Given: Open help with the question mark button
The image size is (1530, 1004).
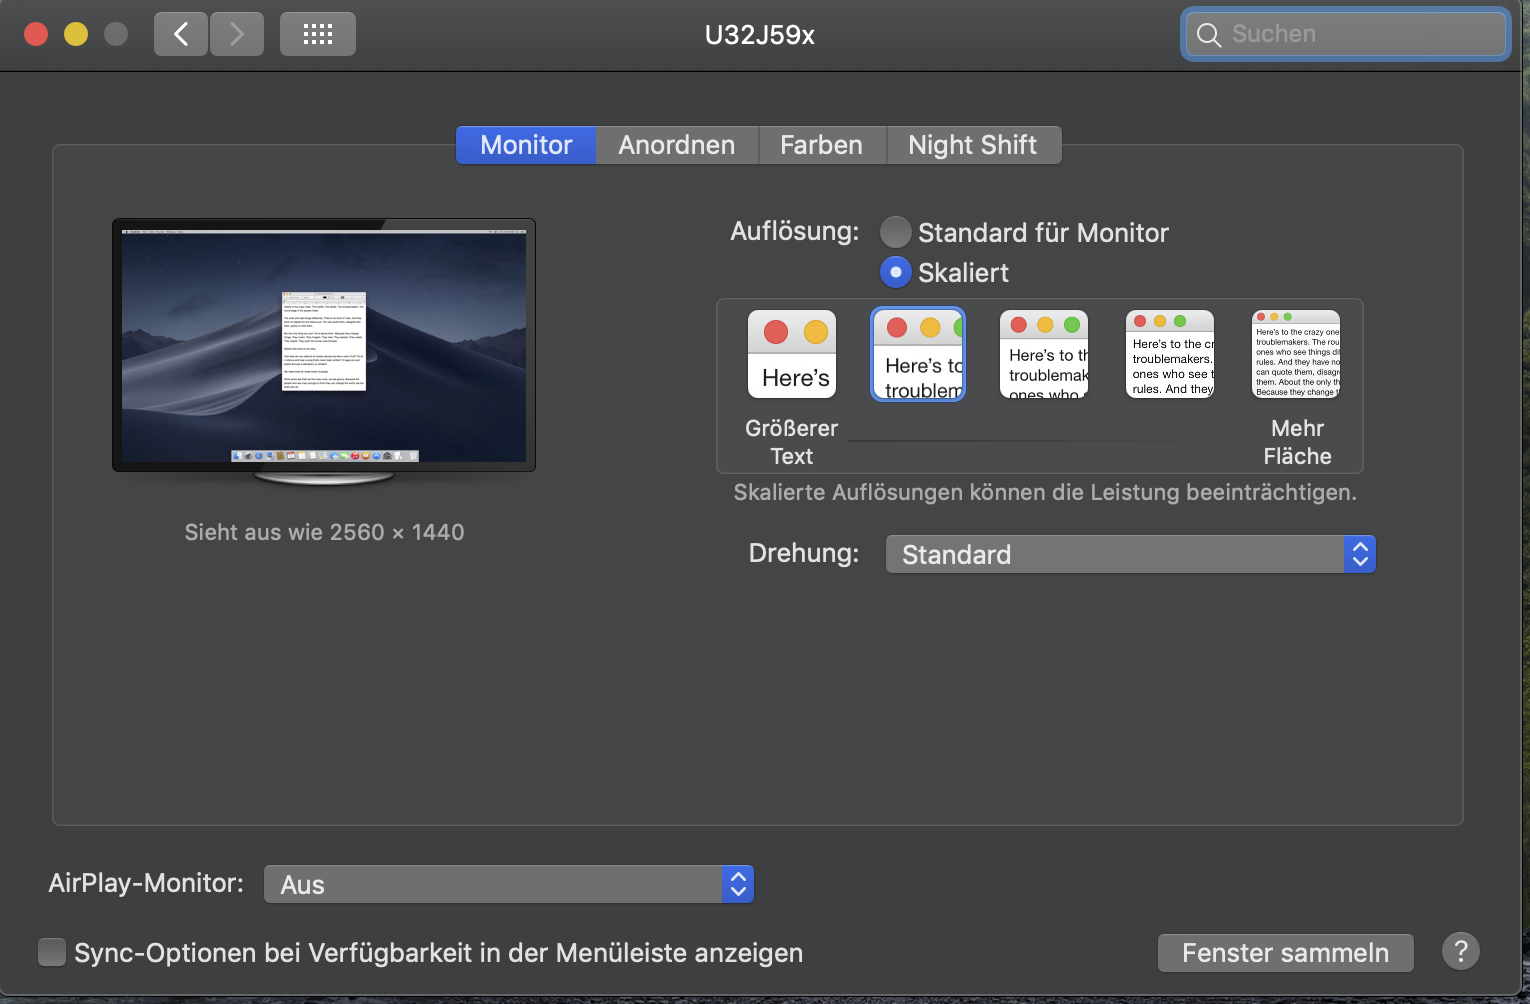Looking at the screenshot, I should tap(1460, 951).
